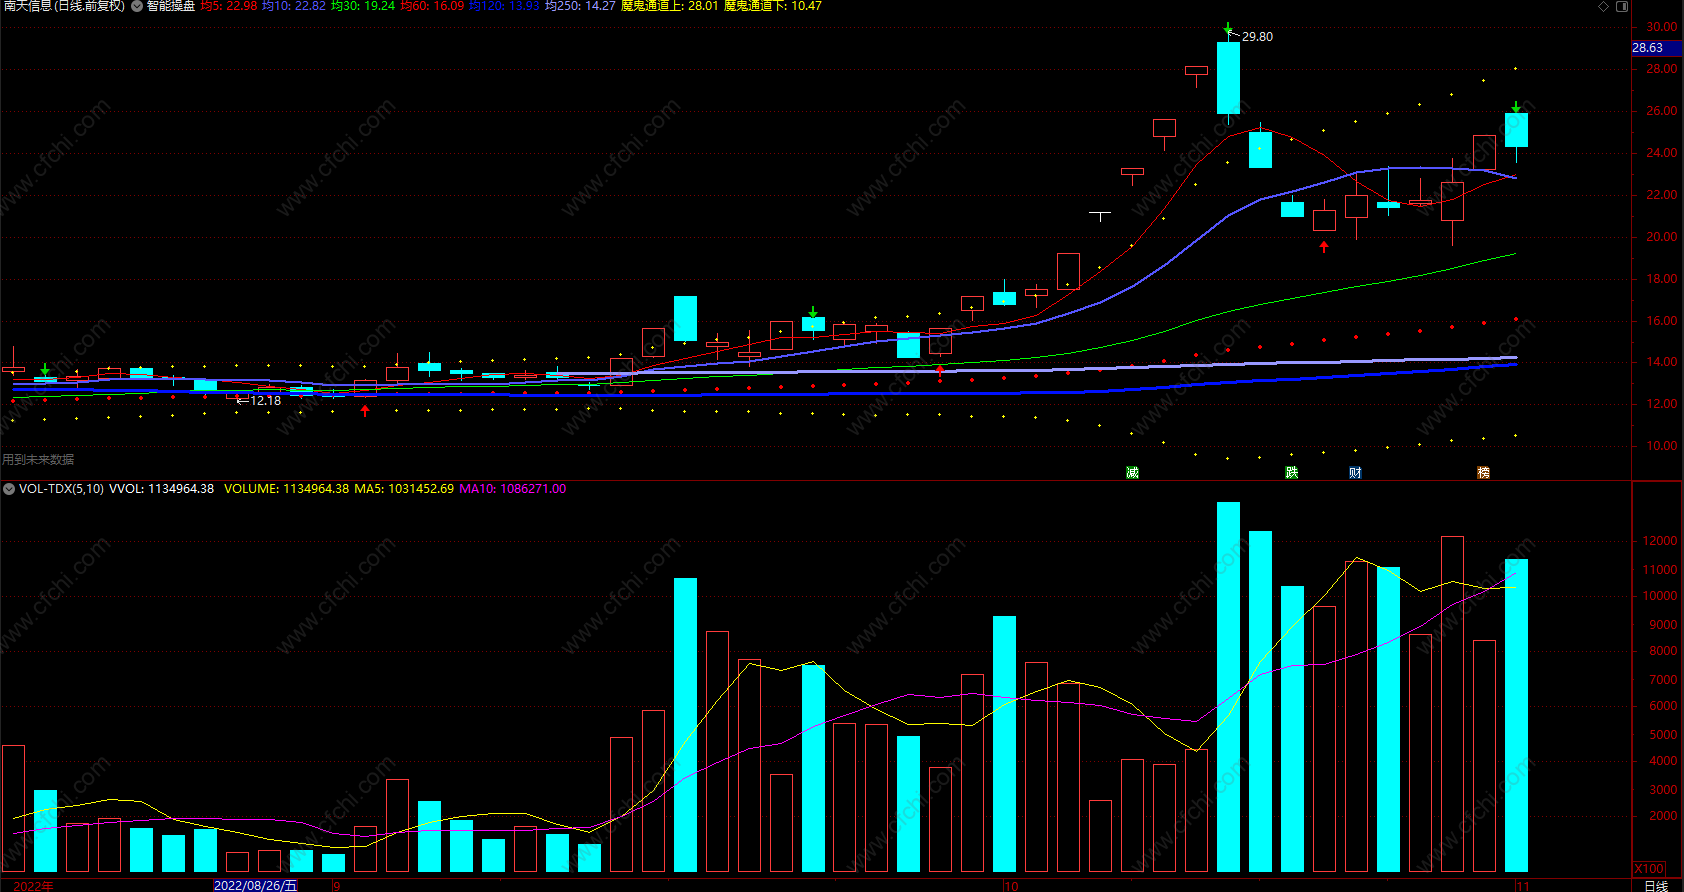The width and height of the screenshot is (1684, 892).
Task: Click the tall cyan candle at the 29.80 peak
Action: coord(1228,78)
